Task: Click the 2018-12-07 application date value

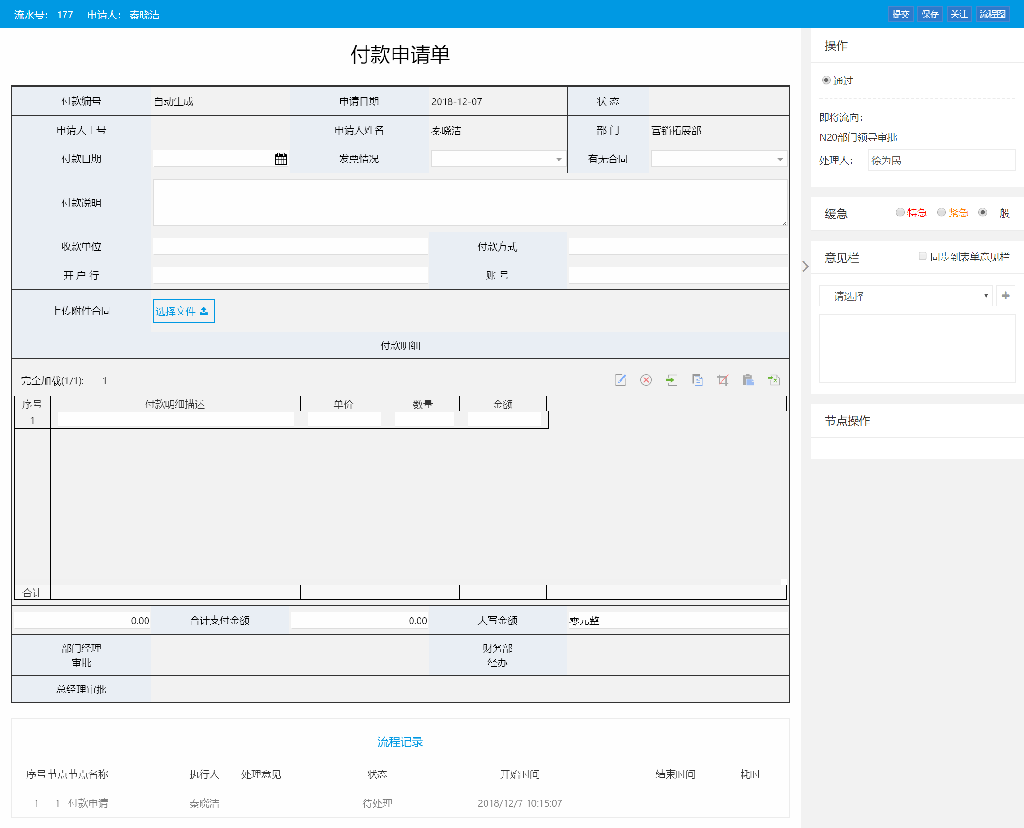Action: point(456,101)
